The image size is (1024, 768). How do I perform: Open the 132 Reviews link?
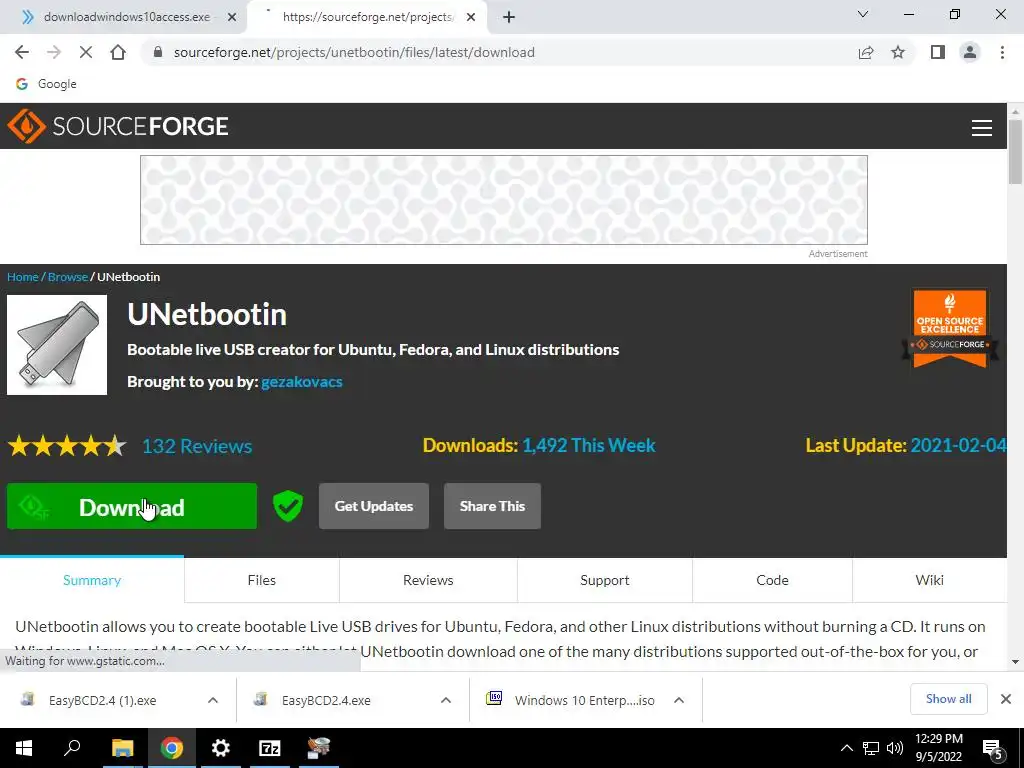pyautogui.click(x=197, y=446)
